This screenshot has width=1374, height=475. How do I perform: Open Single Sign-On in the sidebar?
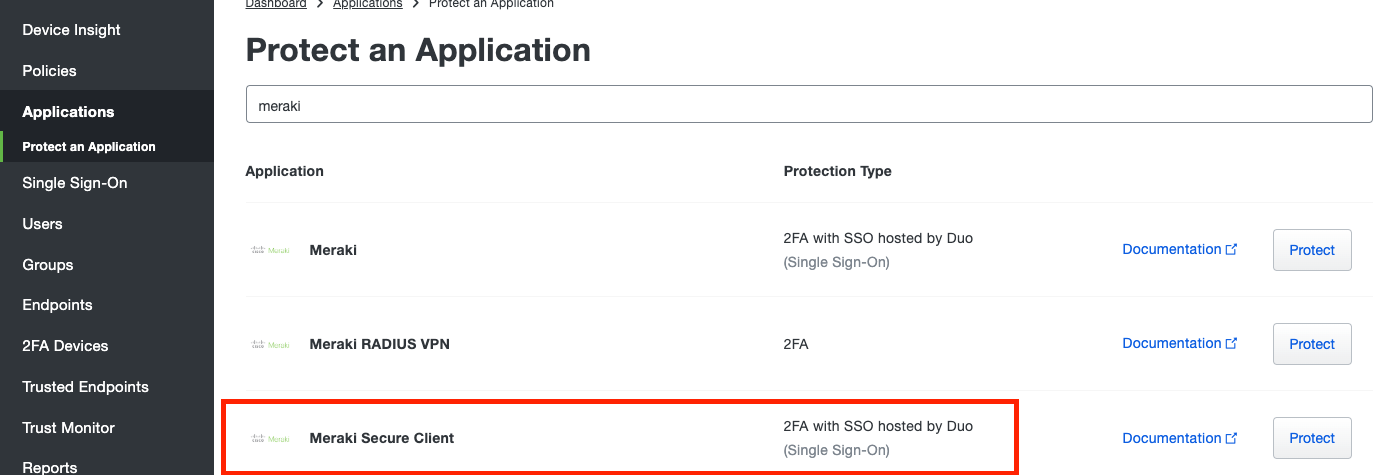coord(75,183)
